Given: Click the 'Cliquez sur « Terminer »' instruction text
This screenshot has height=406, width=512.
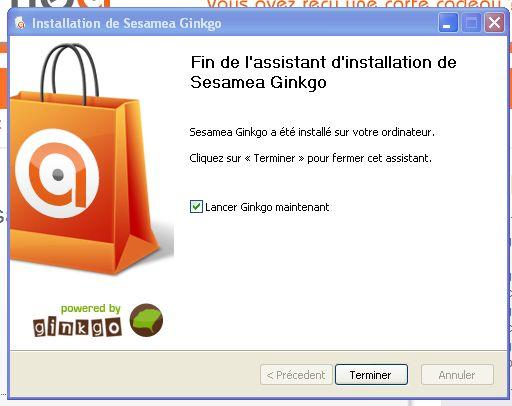Looking at the screenshot, I should 310,158.
